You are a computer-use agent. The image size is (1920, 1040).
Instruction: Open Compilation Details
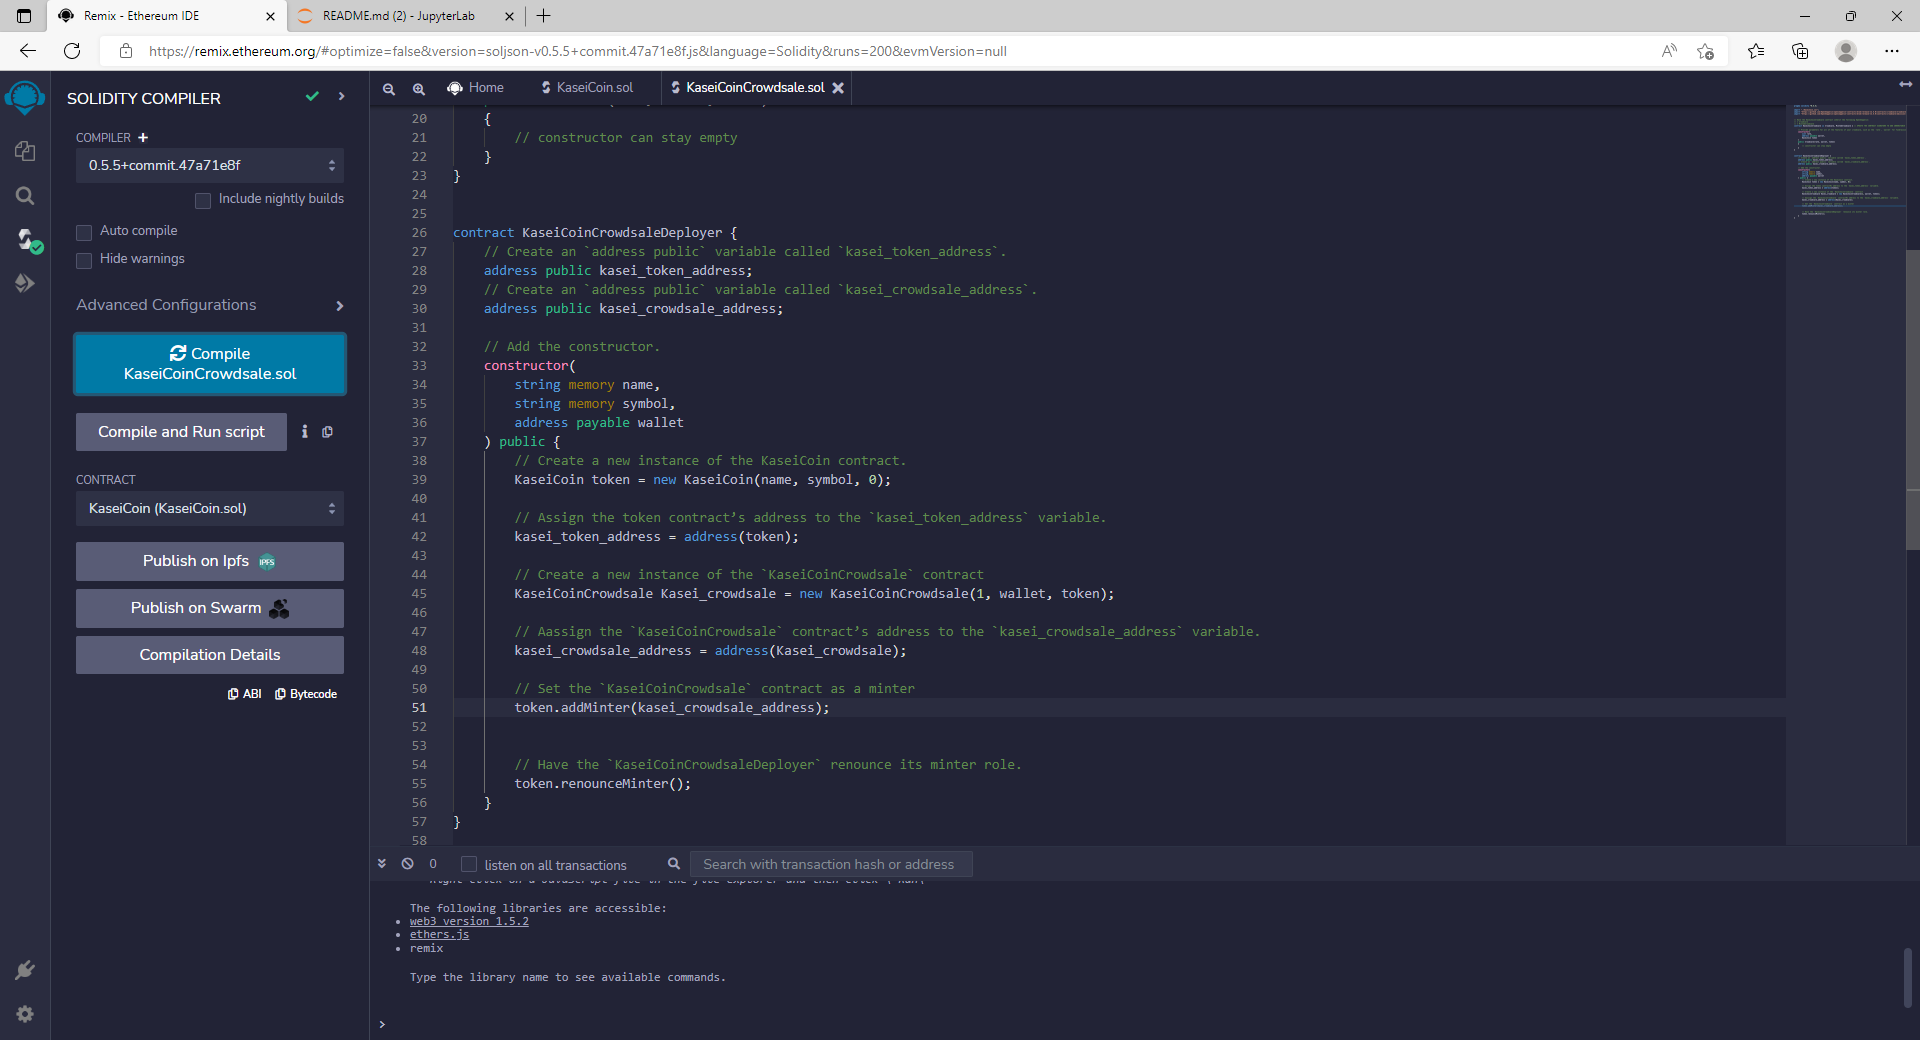[x=210, y=655]
